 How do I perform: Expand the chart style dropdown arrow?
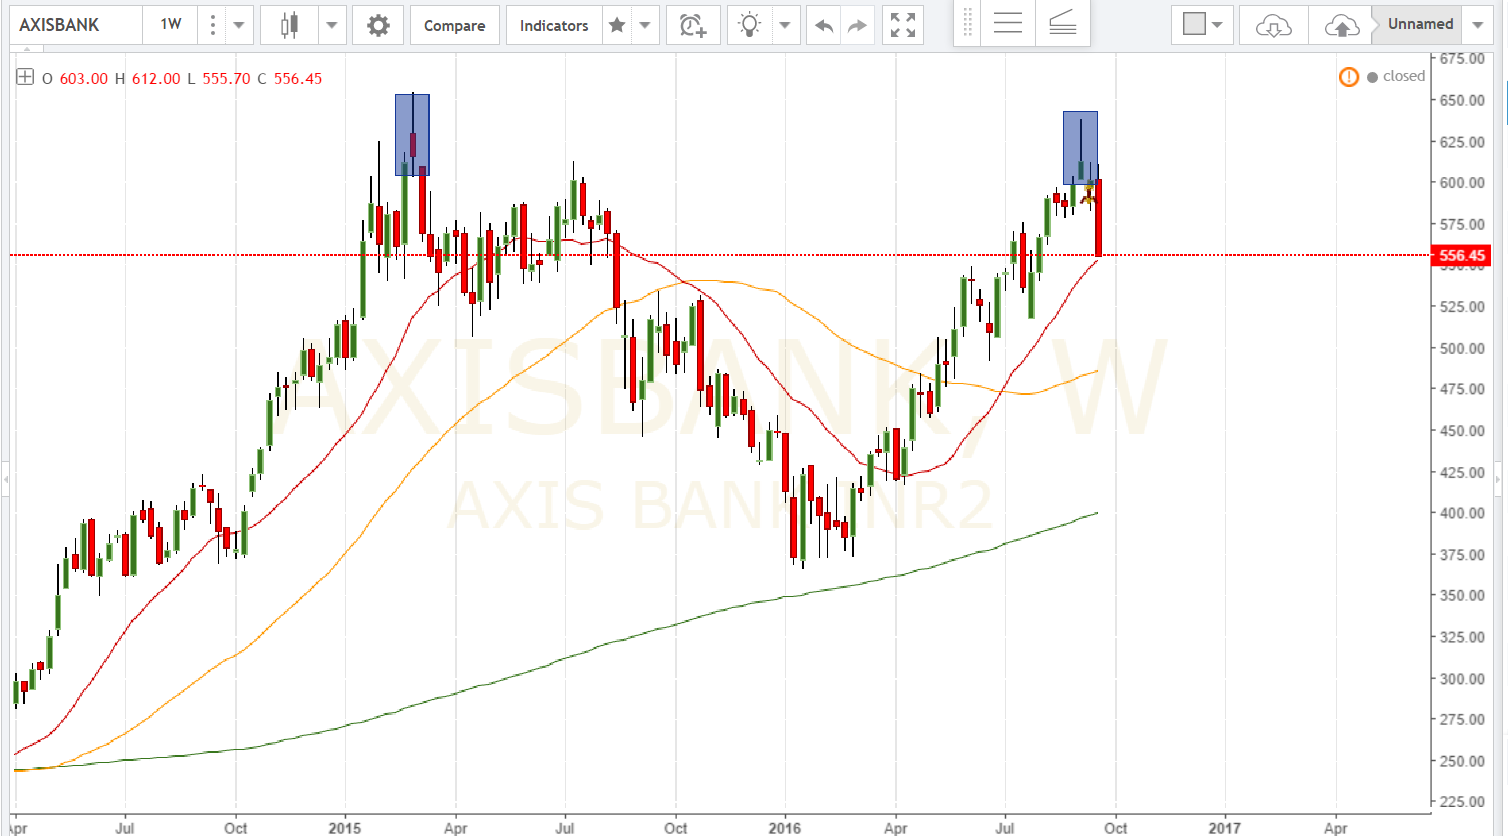coord(332,25)
